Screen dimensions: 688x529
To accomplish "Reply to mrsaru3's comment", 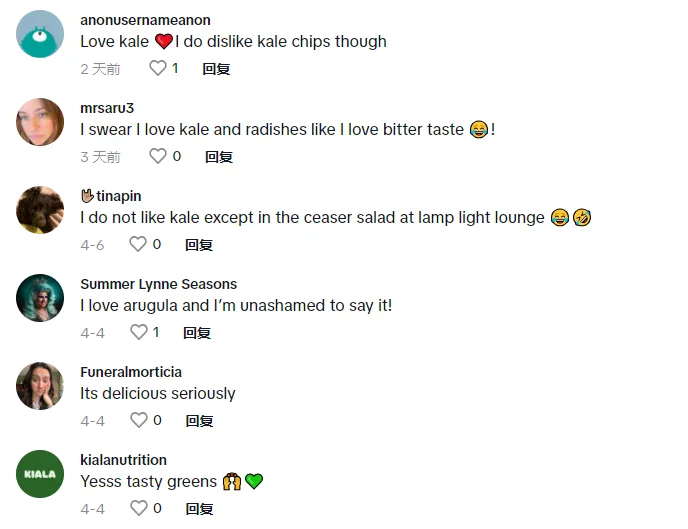I will pyautogui.click(x=219, y=157).
